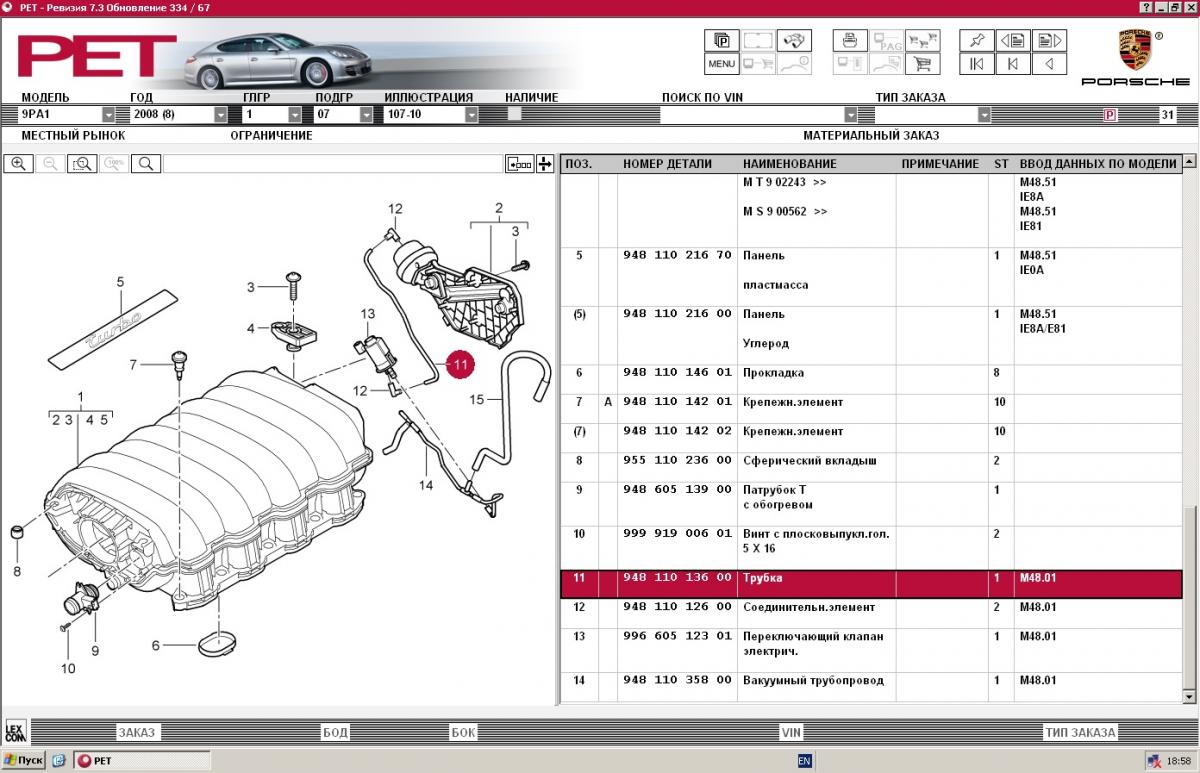Jump to first record arrow icon
The height and width of the screenshot is (773, 1200).
click(x=977, y=64)
